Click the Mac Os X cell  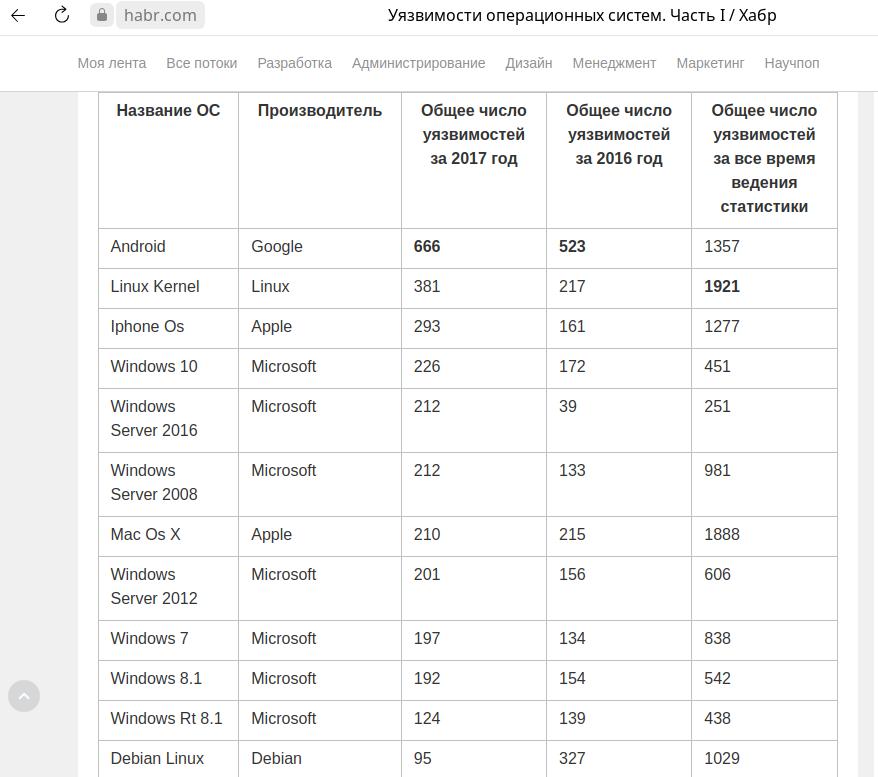tap(146, 535)
